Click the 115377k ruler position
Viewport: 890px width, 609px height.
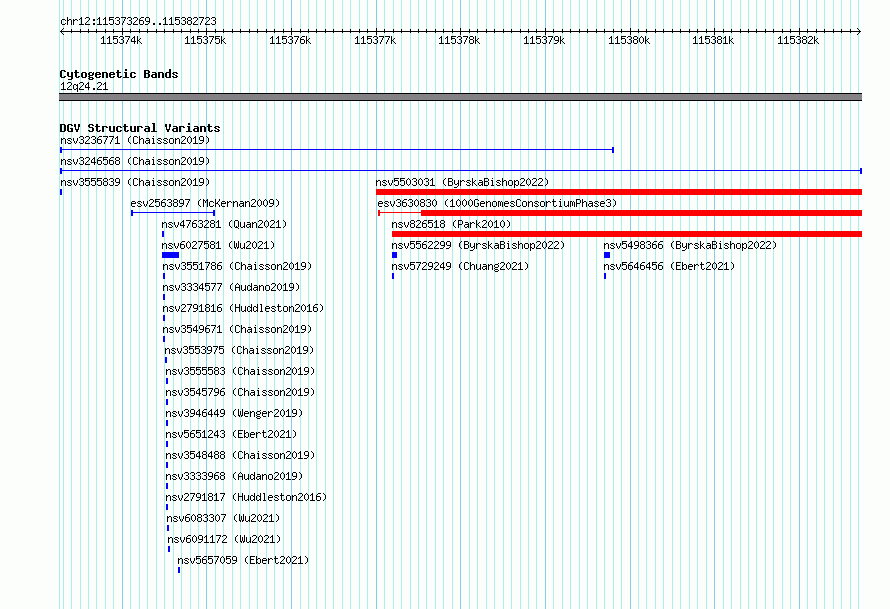[x=375, y=40]
